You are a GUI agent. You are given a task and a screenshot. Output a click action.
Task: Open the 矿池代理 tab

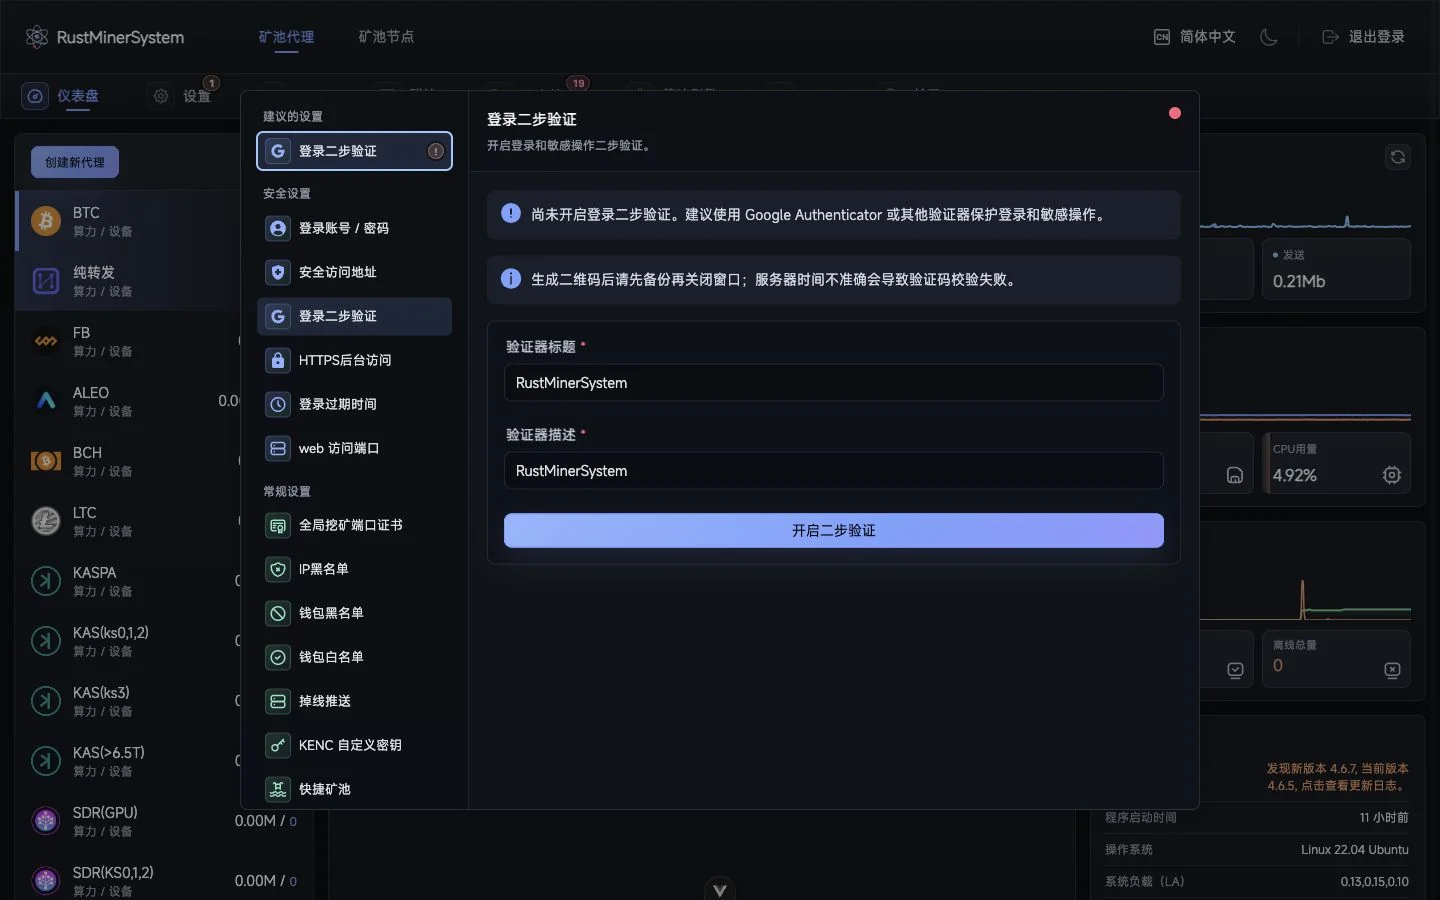286,37
